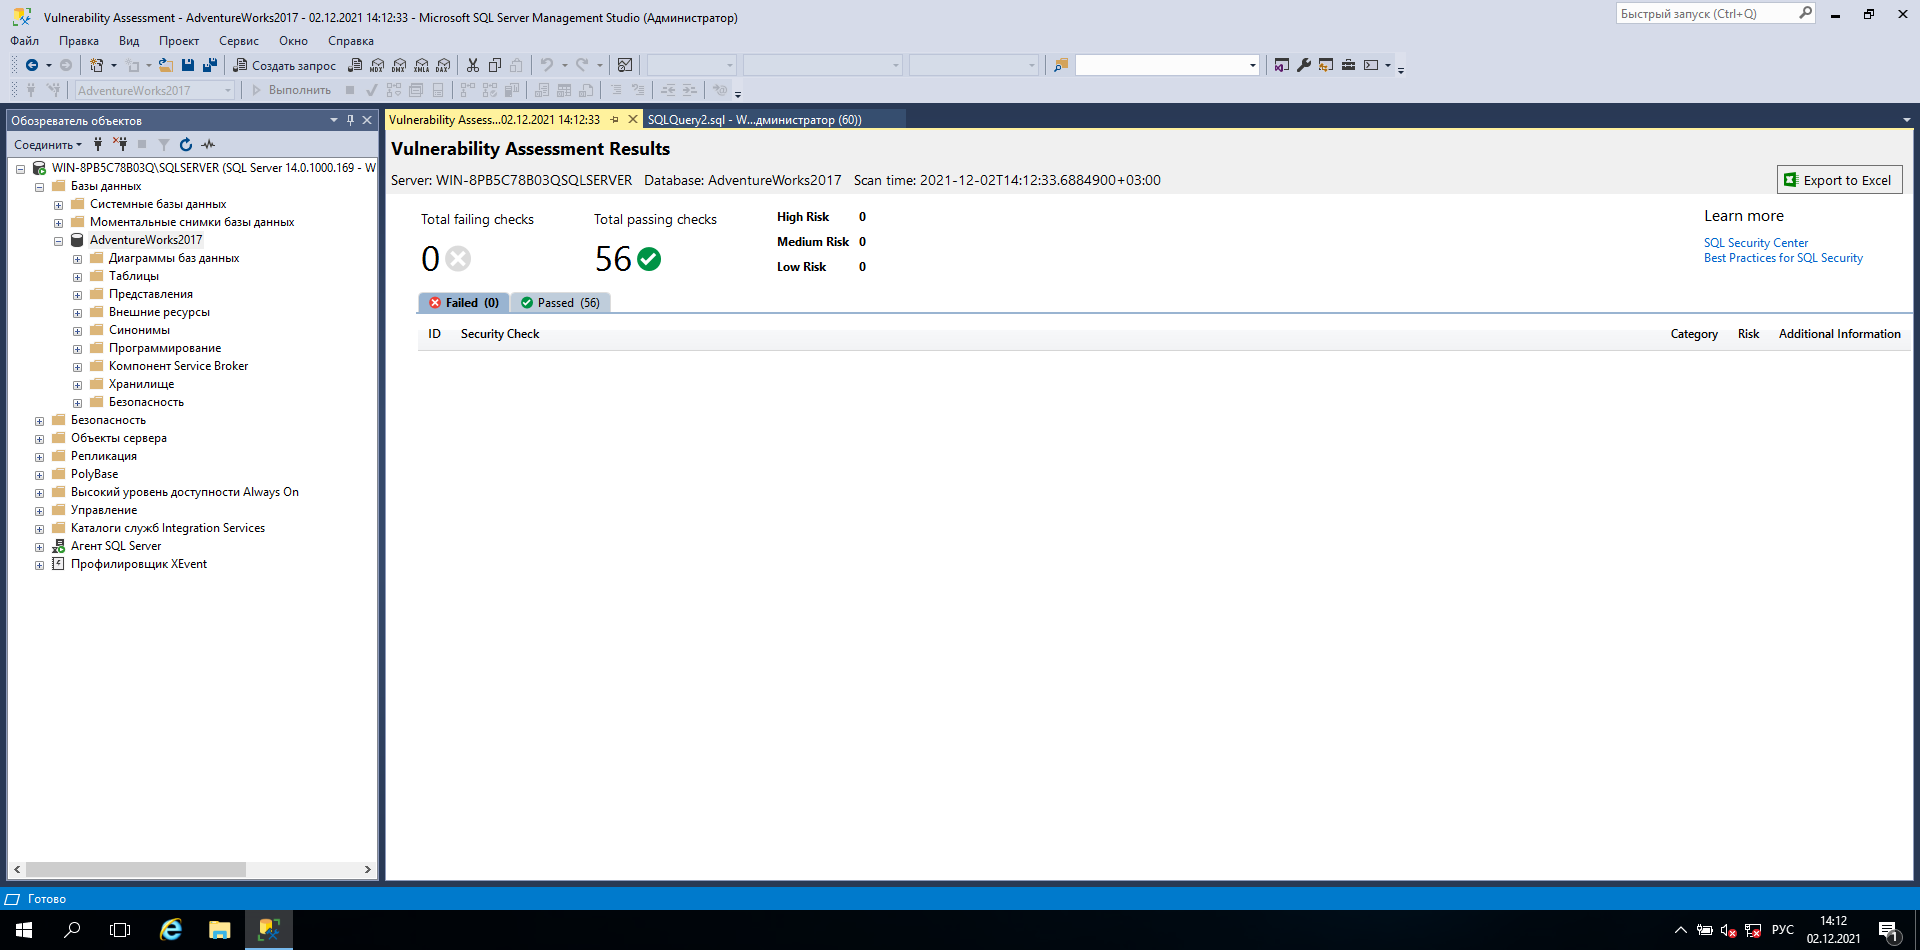Open the 'Сервис' menu
1920x950 pixels.
point(239,41)
